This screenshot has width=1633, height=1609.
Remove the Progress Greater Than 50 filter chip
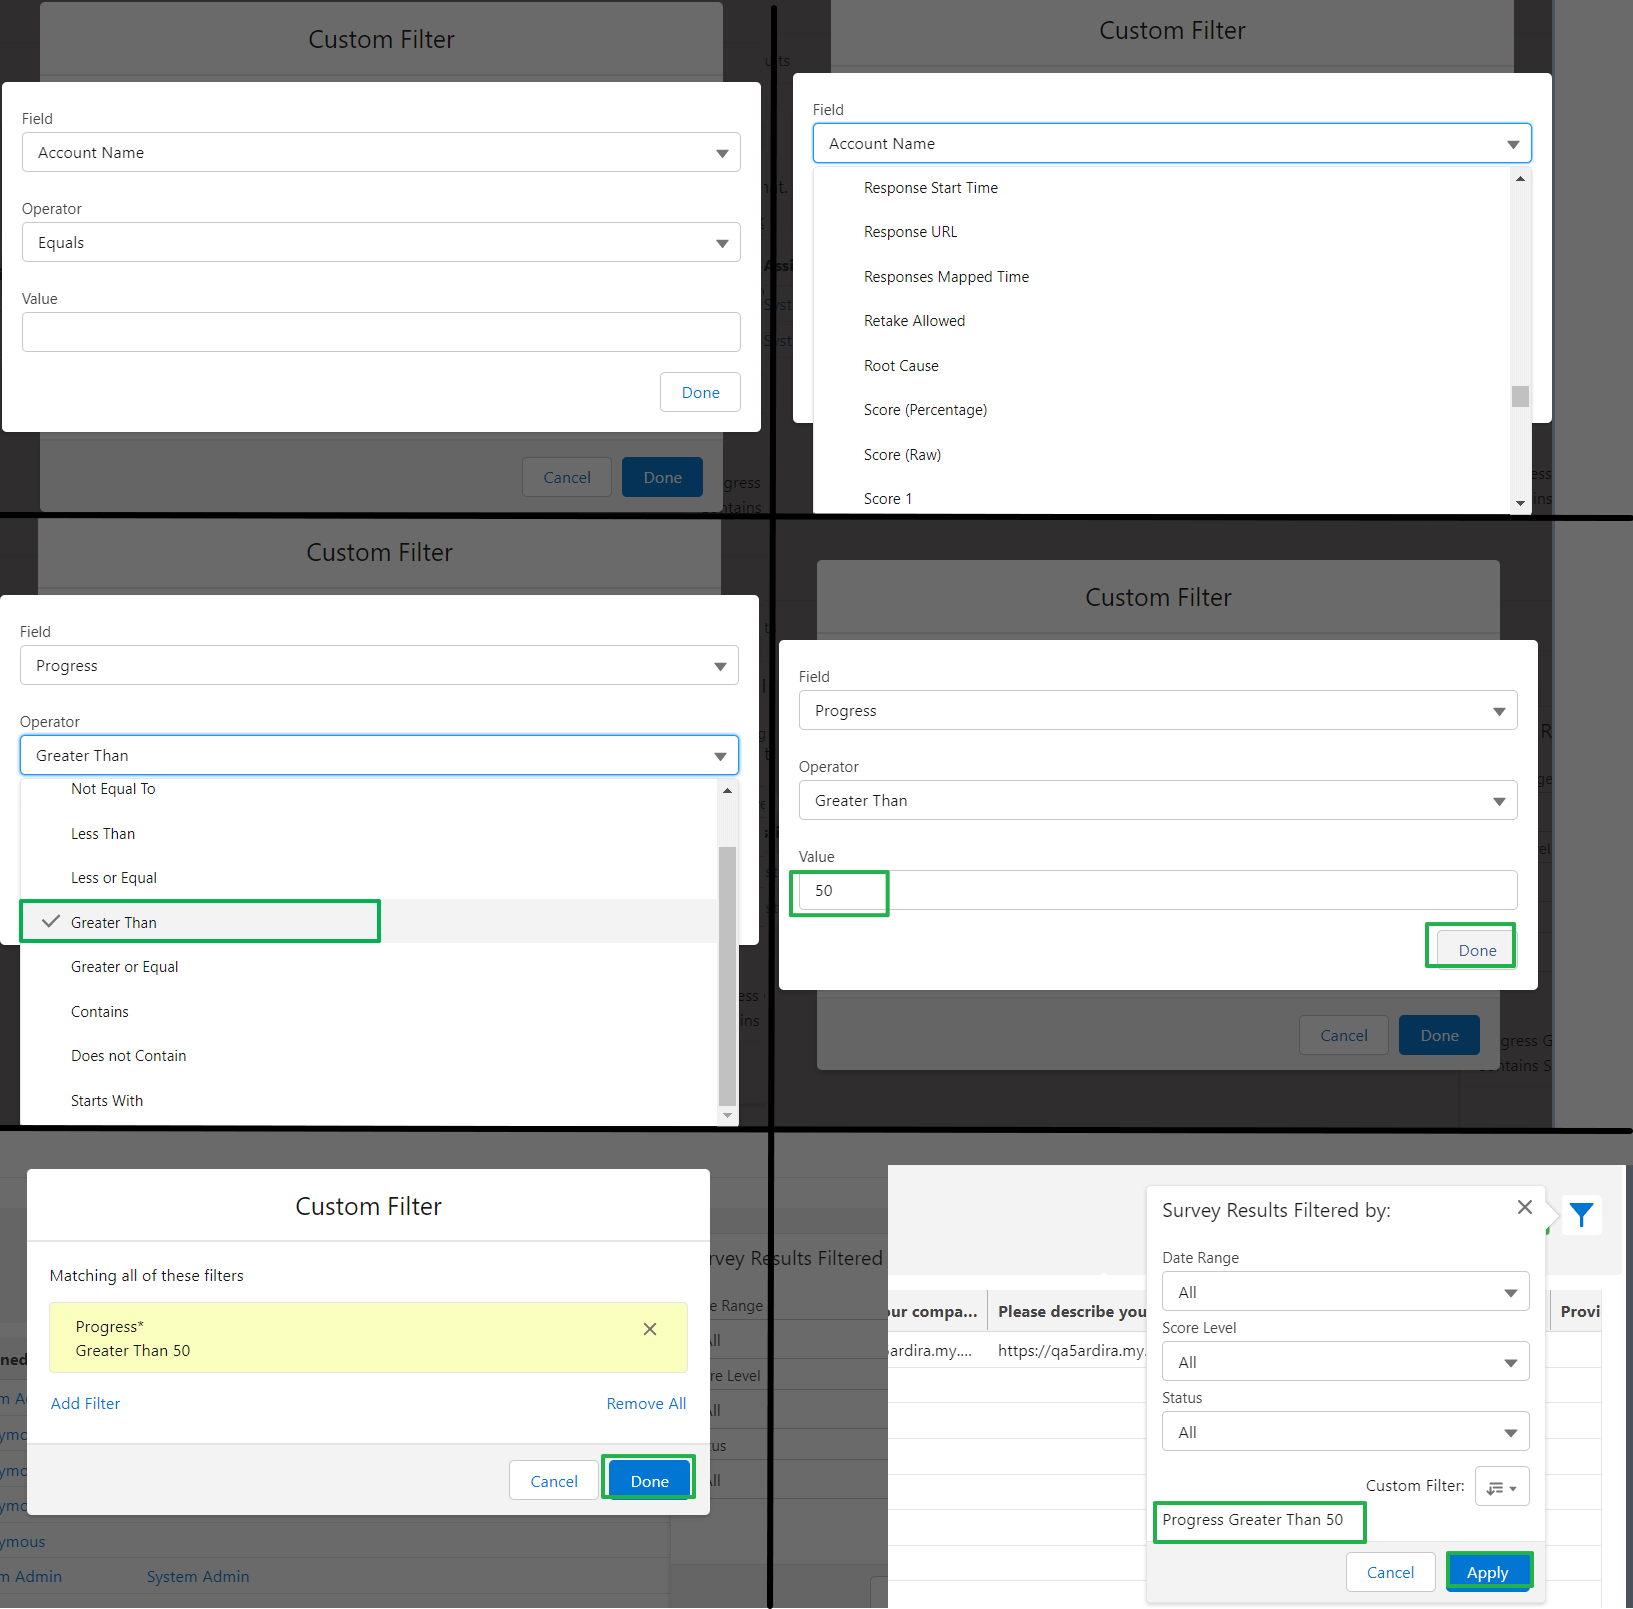point(650,1329)
